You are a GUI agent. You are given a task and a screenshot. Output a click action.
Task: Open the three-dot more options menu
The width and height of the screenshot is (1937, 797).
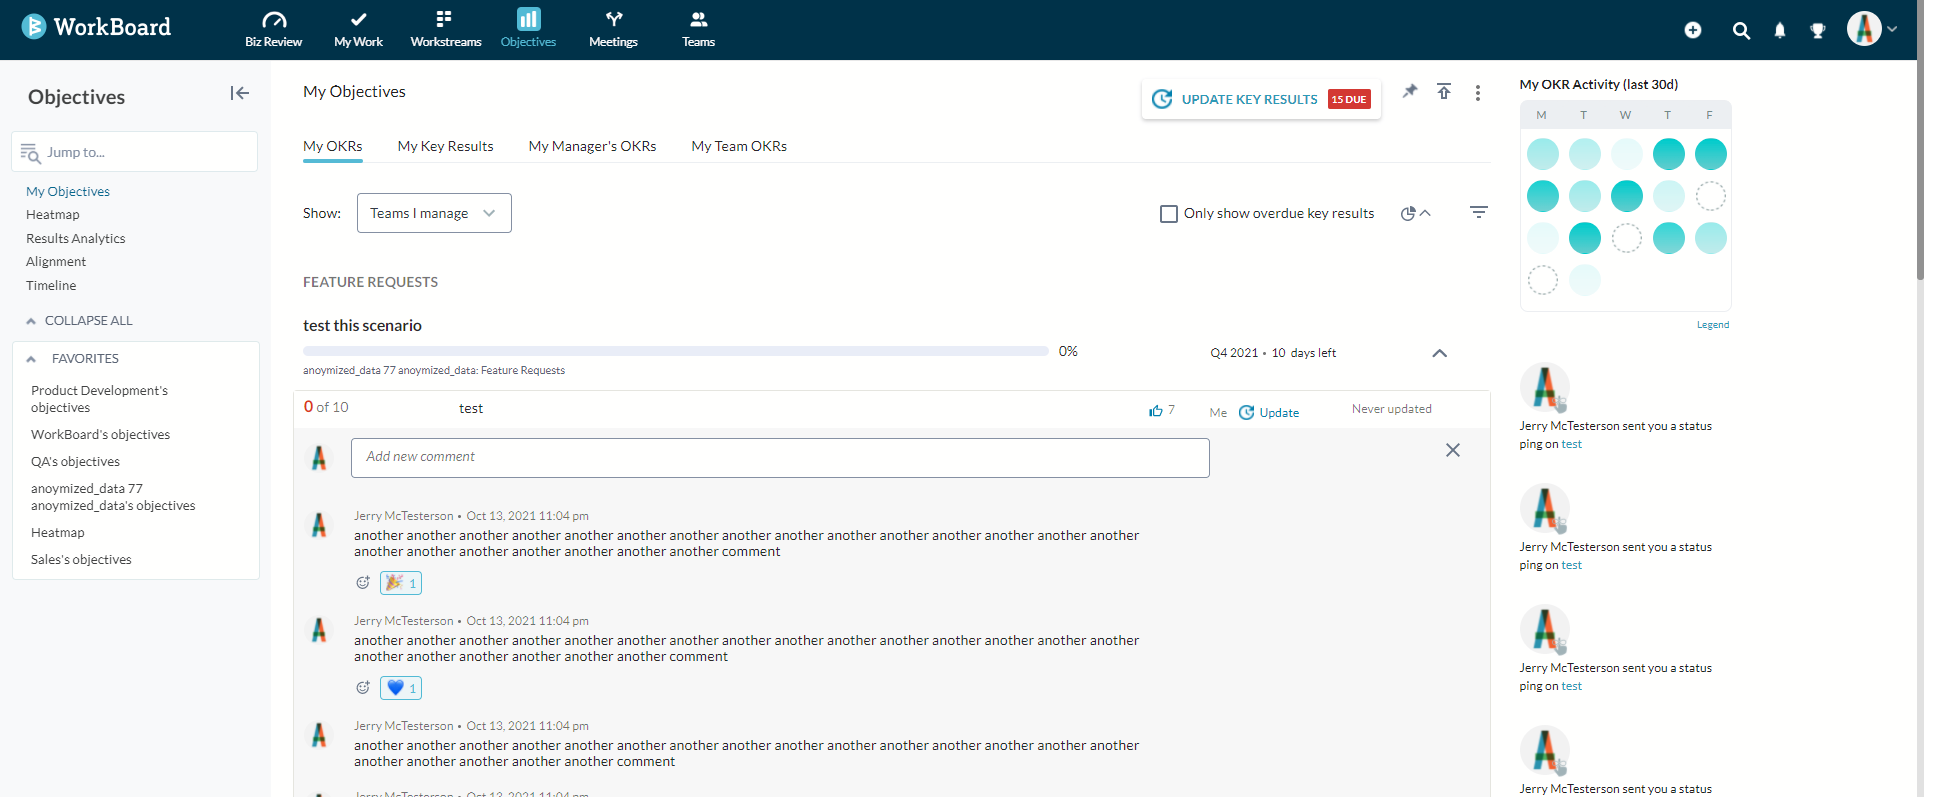point(1477,93)
